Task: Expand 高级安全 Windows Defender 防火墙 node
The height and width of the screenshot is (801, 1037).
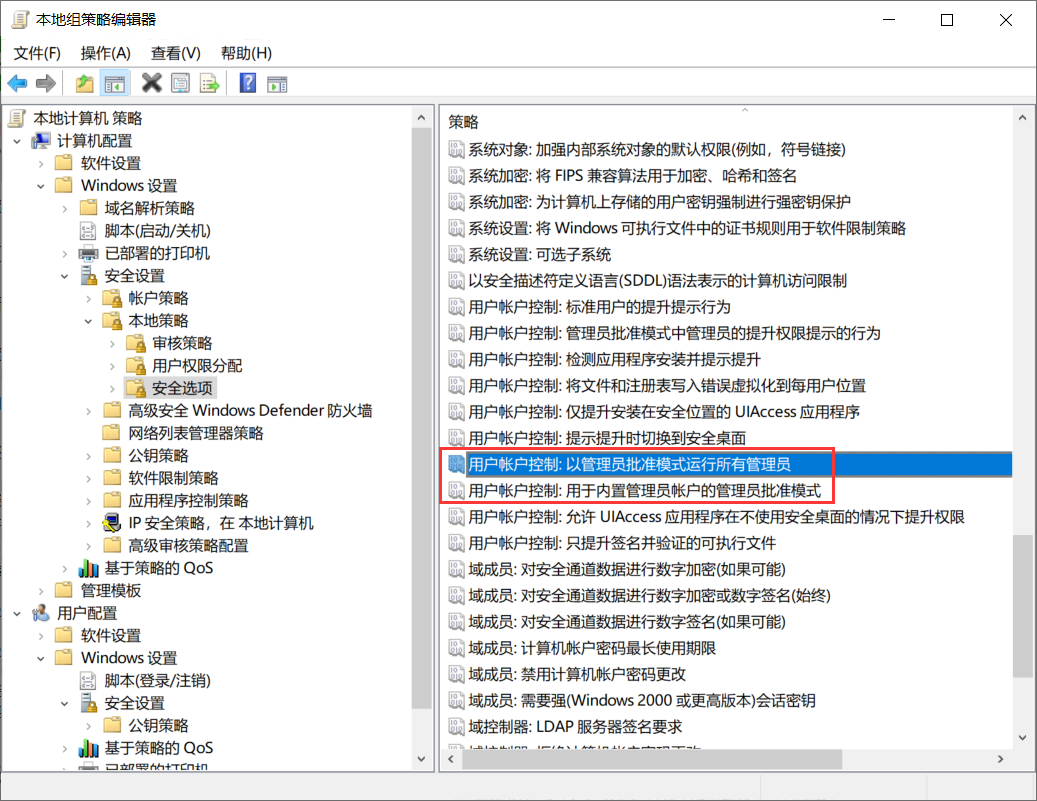Action: coord(89,411)
